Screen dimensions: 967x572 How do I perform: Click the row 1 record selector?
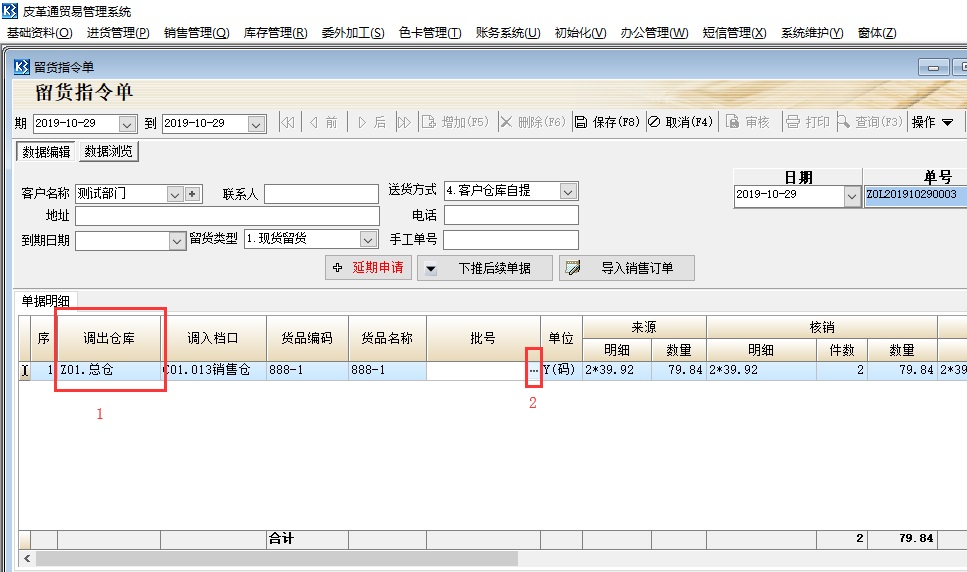point(25,370)
